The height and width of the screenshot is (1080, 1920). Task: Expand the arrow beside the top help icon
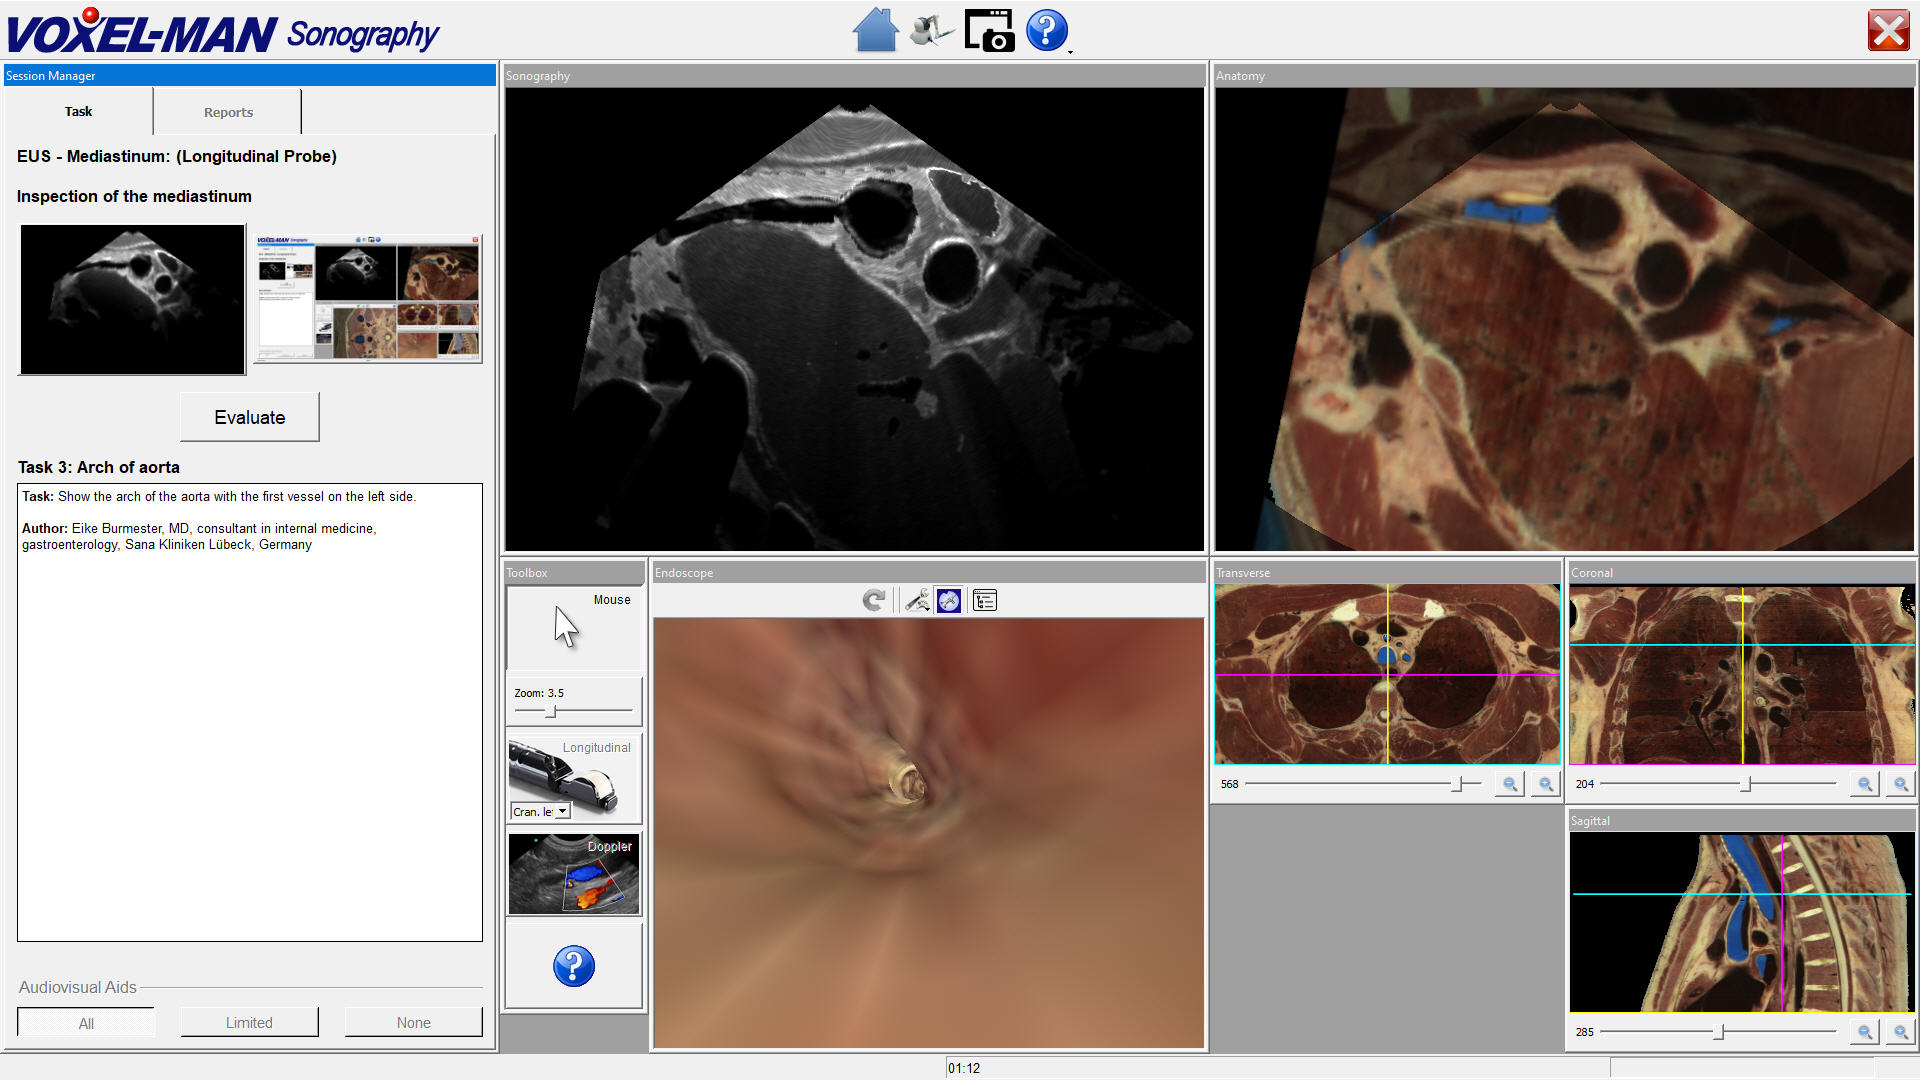(x=1071, y=51)
